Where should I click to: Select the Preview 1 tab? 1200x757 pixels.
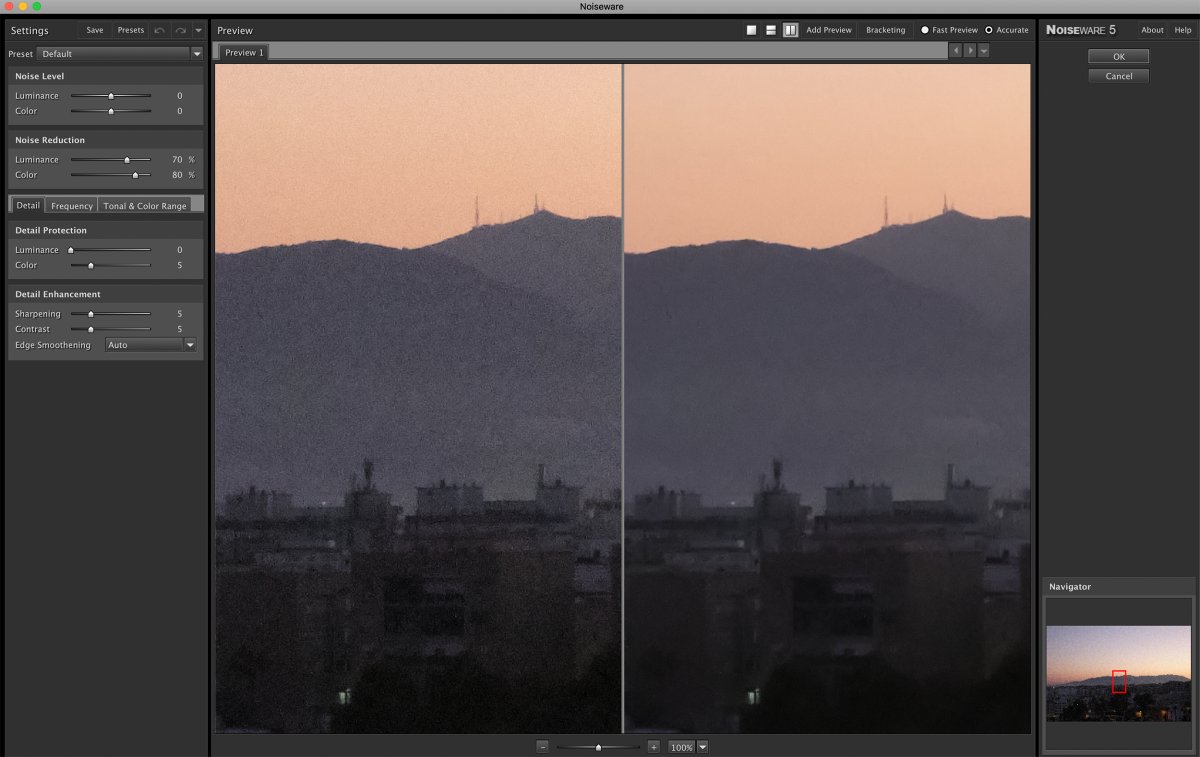point(244,52)
